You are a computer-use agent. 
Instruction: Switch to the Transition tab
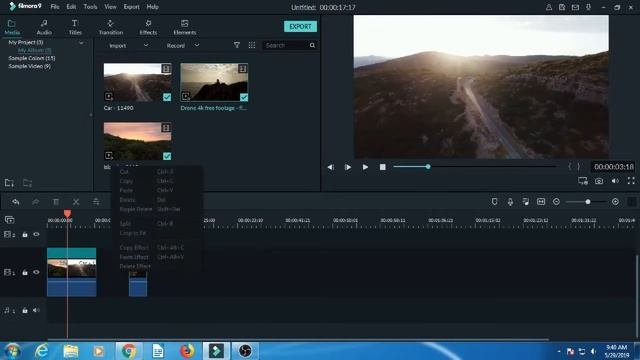click(111, 27)
